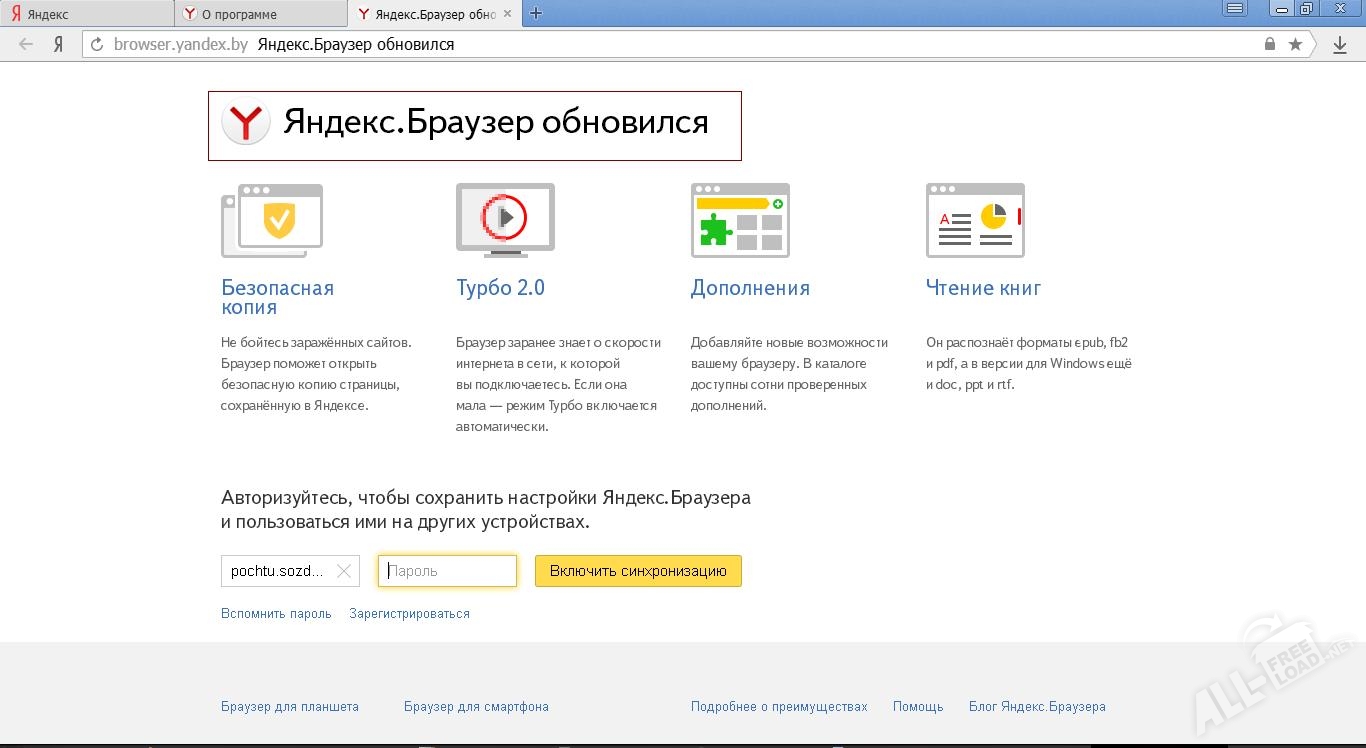Viewport: 1366px width, 748px height.
Task: Switch to the Яндекс tab
Action: [85, 13]
